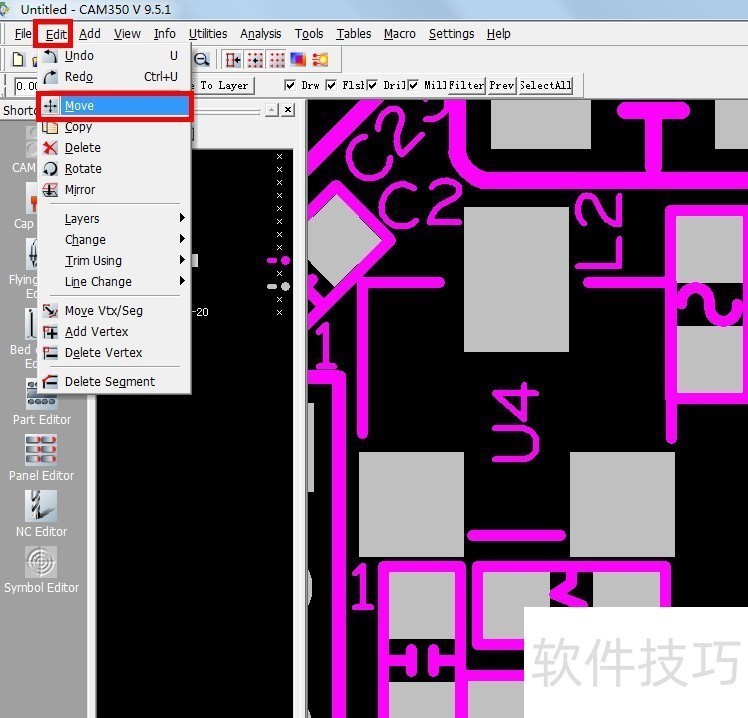Screen dimensions: 748x718
Task: Launch the Symbol Editor shortcut
Action: [x=41, y=561]
